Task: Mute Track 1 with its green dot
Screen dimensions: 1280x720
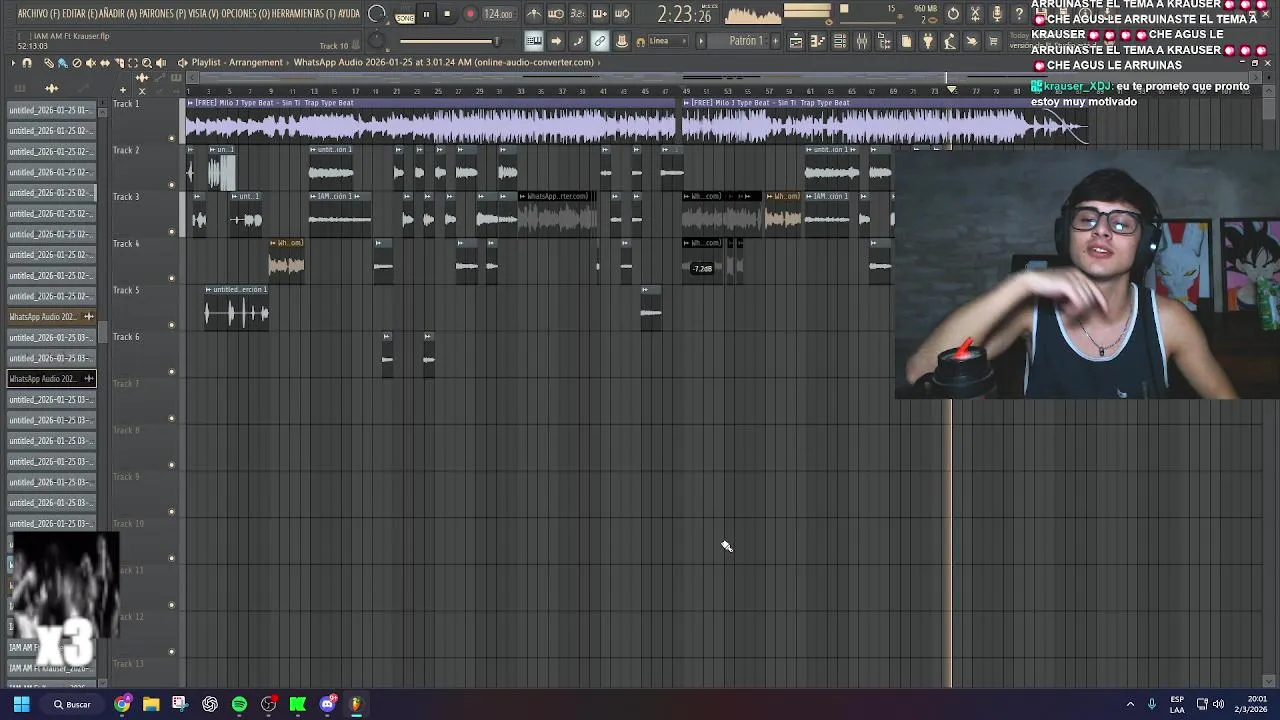Action: (171, 139)
